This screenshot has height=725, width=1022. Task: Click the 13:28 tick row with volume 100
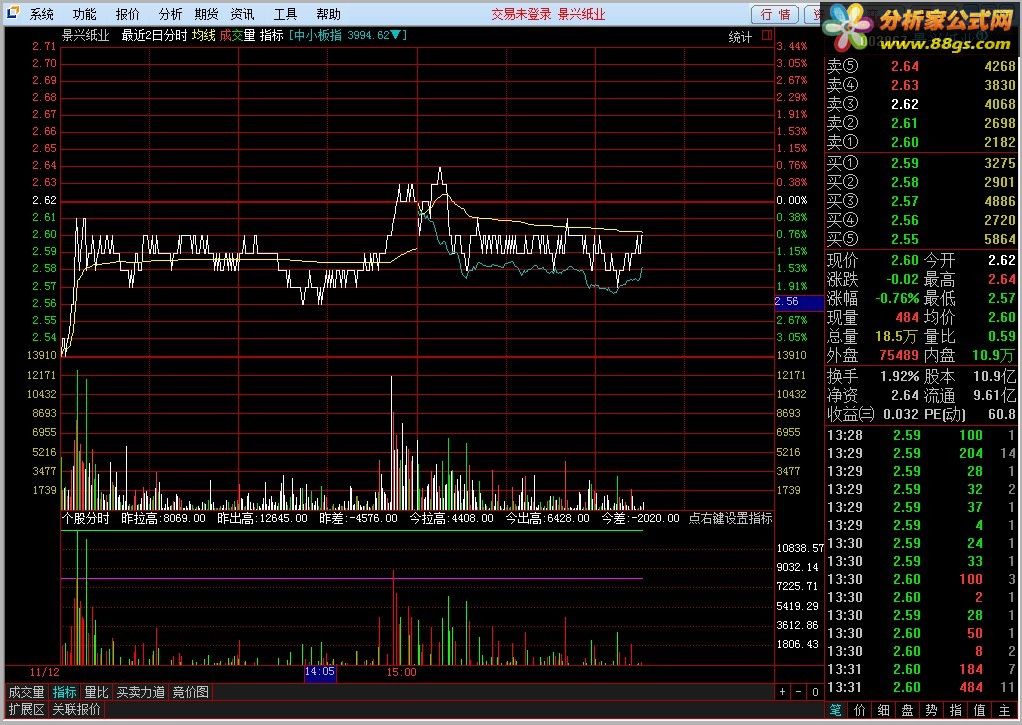pyautogui.click(x=921, y=435)
